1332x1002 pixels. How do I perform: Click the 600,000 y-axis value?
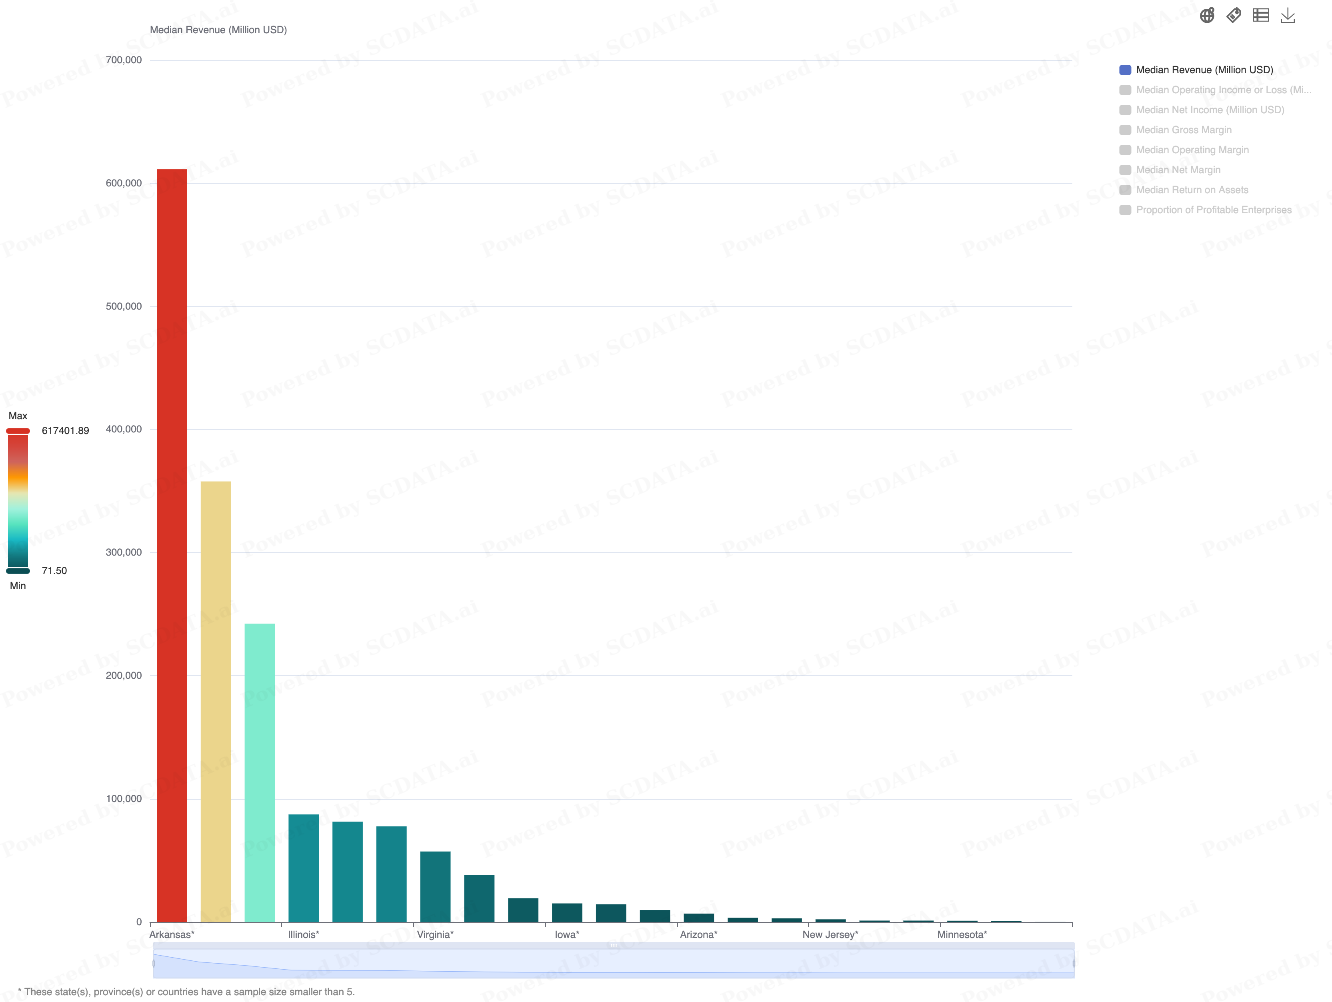[x=124, y=183]
